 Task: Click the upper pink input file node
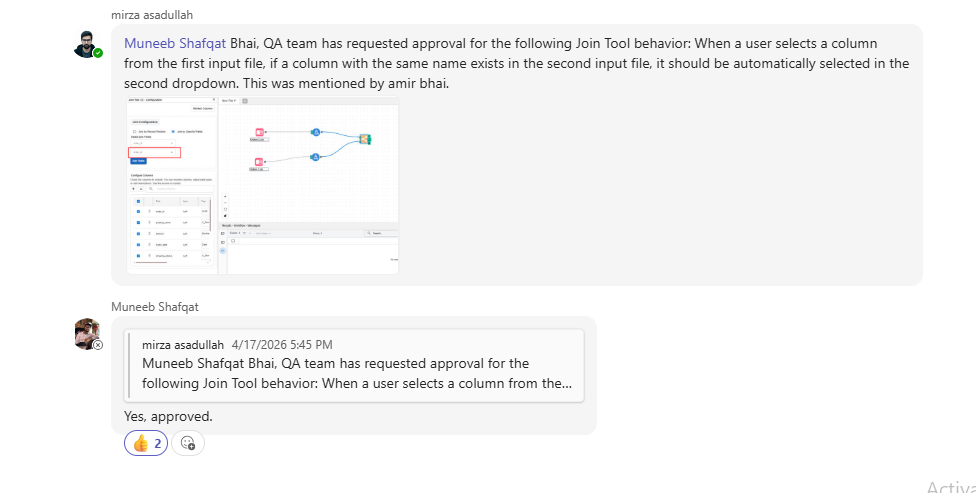click(259, 132)
